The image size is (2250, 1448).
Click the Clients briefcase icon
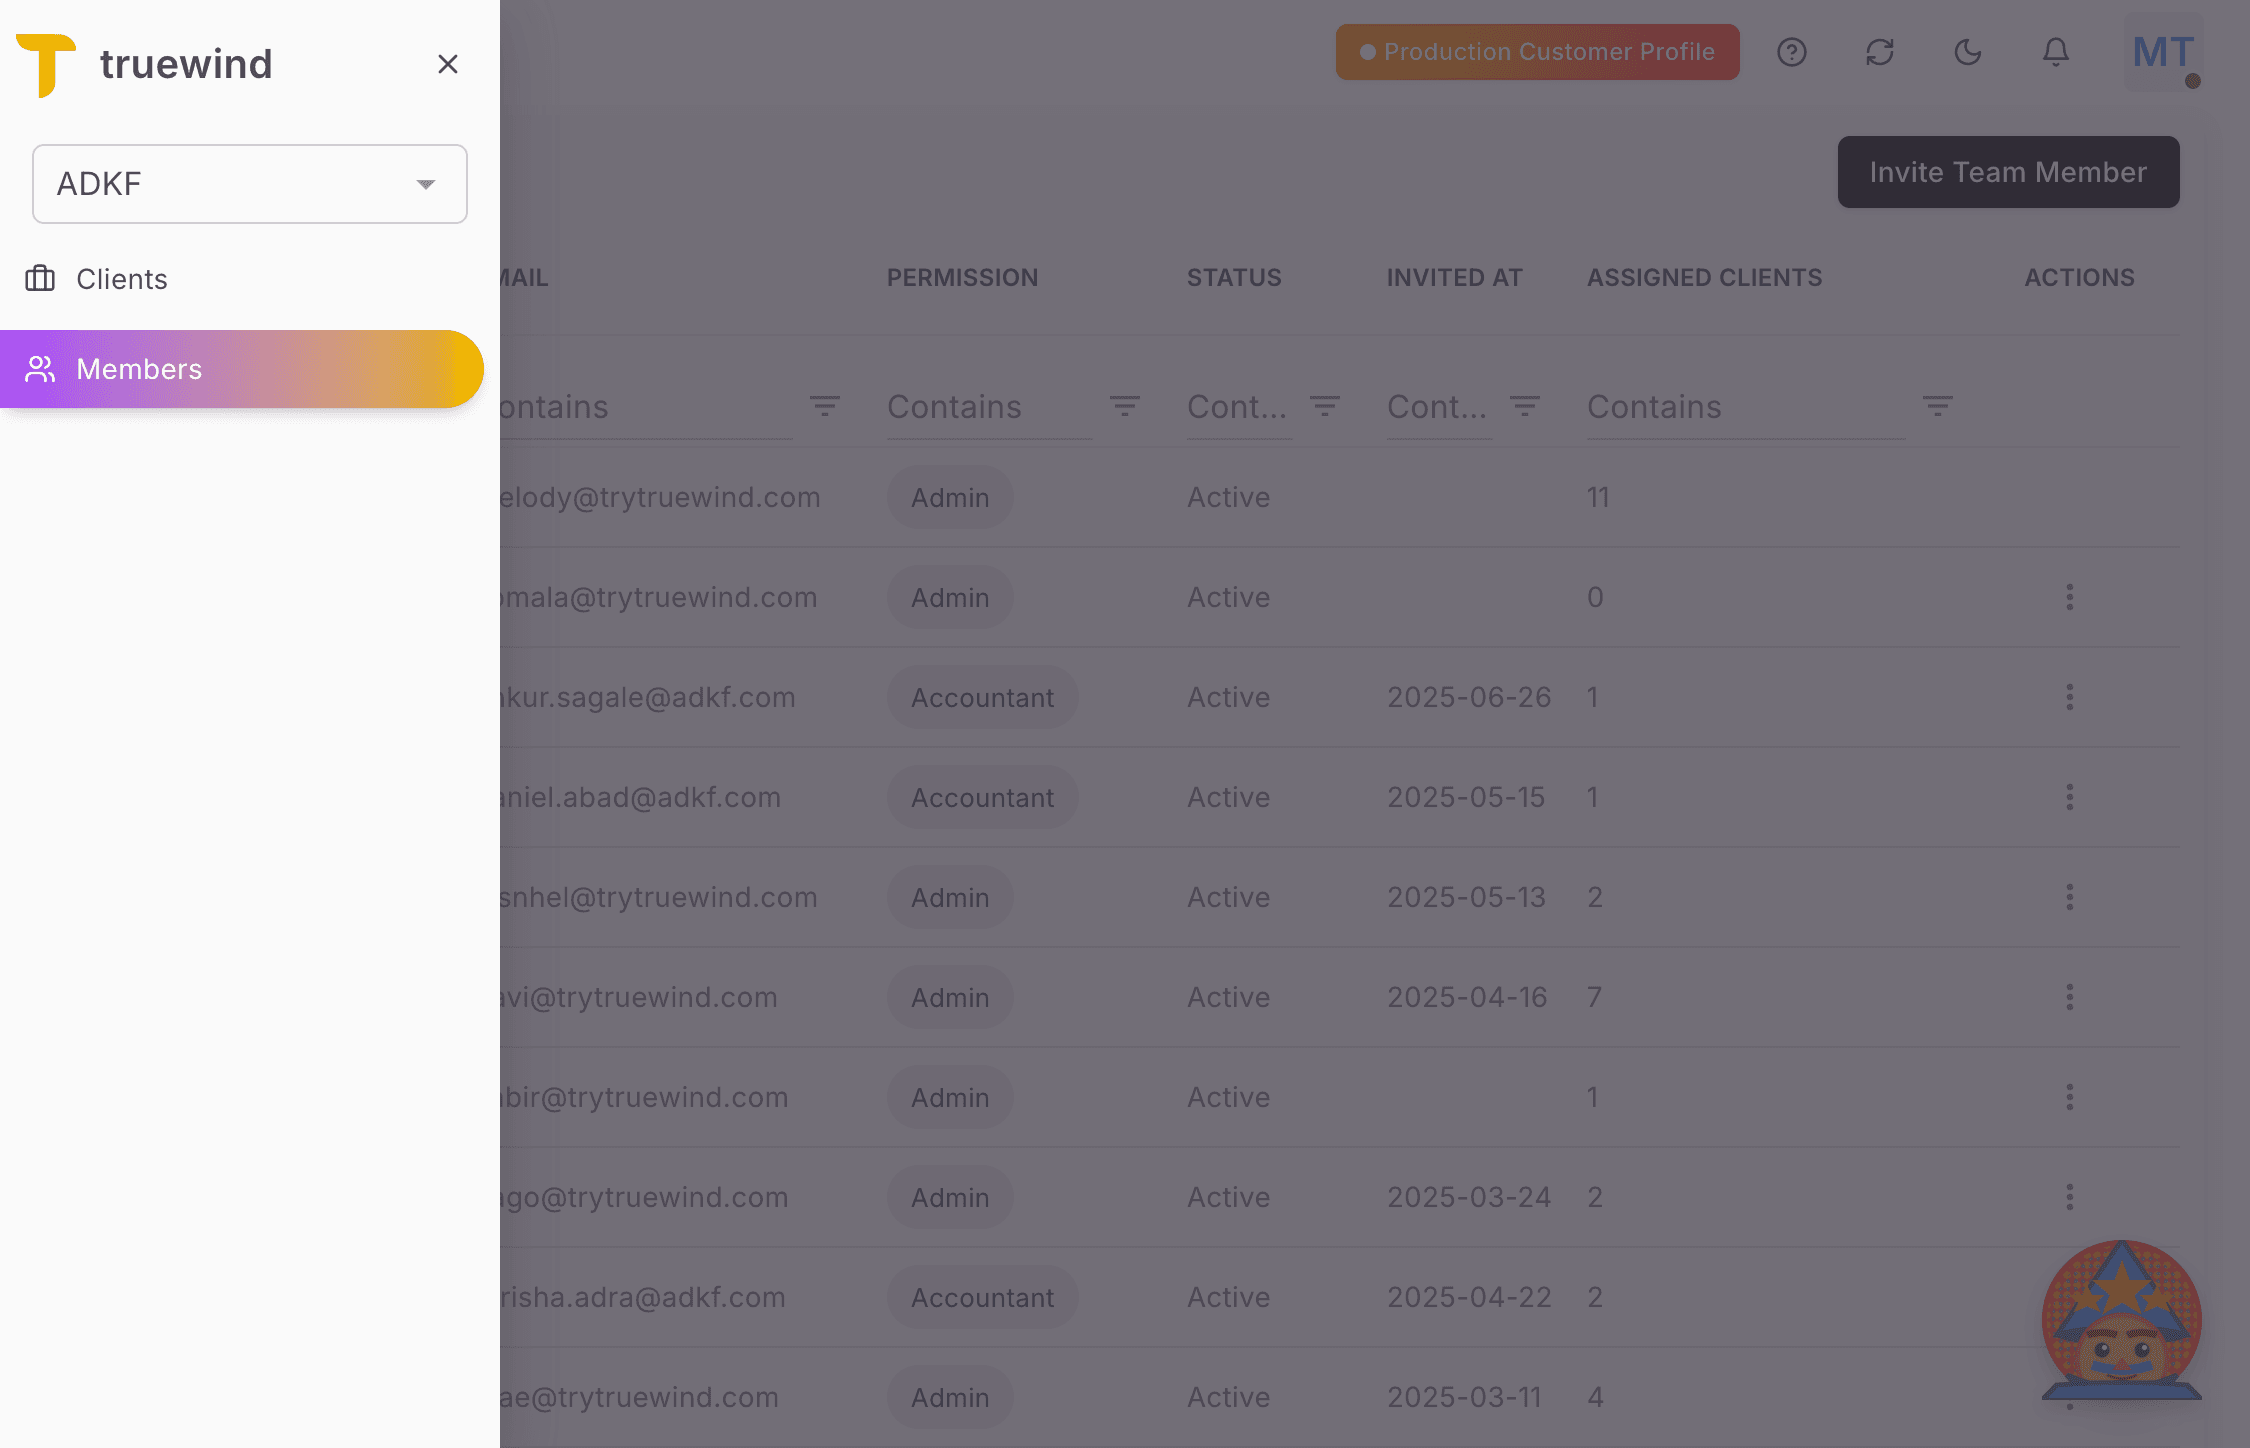tap(40, 278)
